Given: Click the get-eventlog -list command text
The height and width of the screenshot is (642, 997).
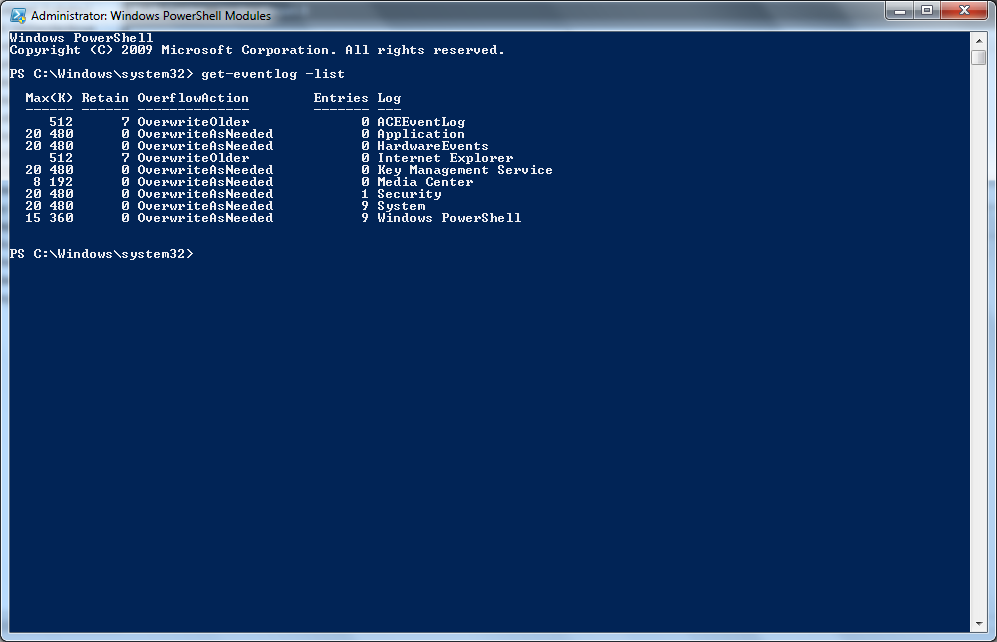Looking at the screenshot, I should [273, 74].
